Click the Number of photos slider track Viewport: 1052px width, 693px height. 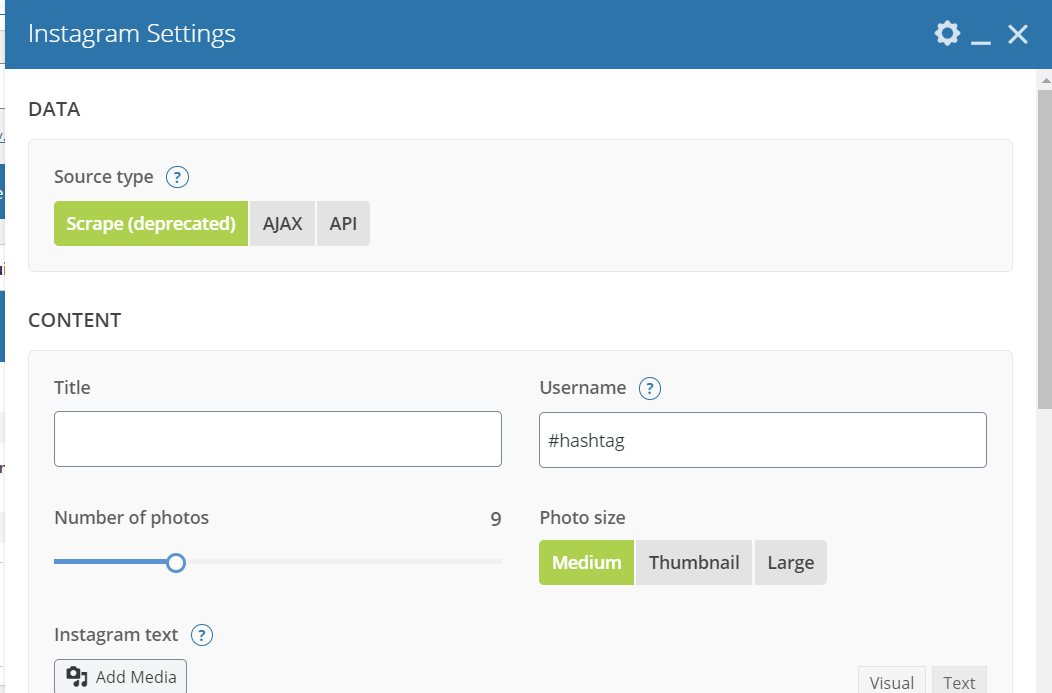coord(340,562)
